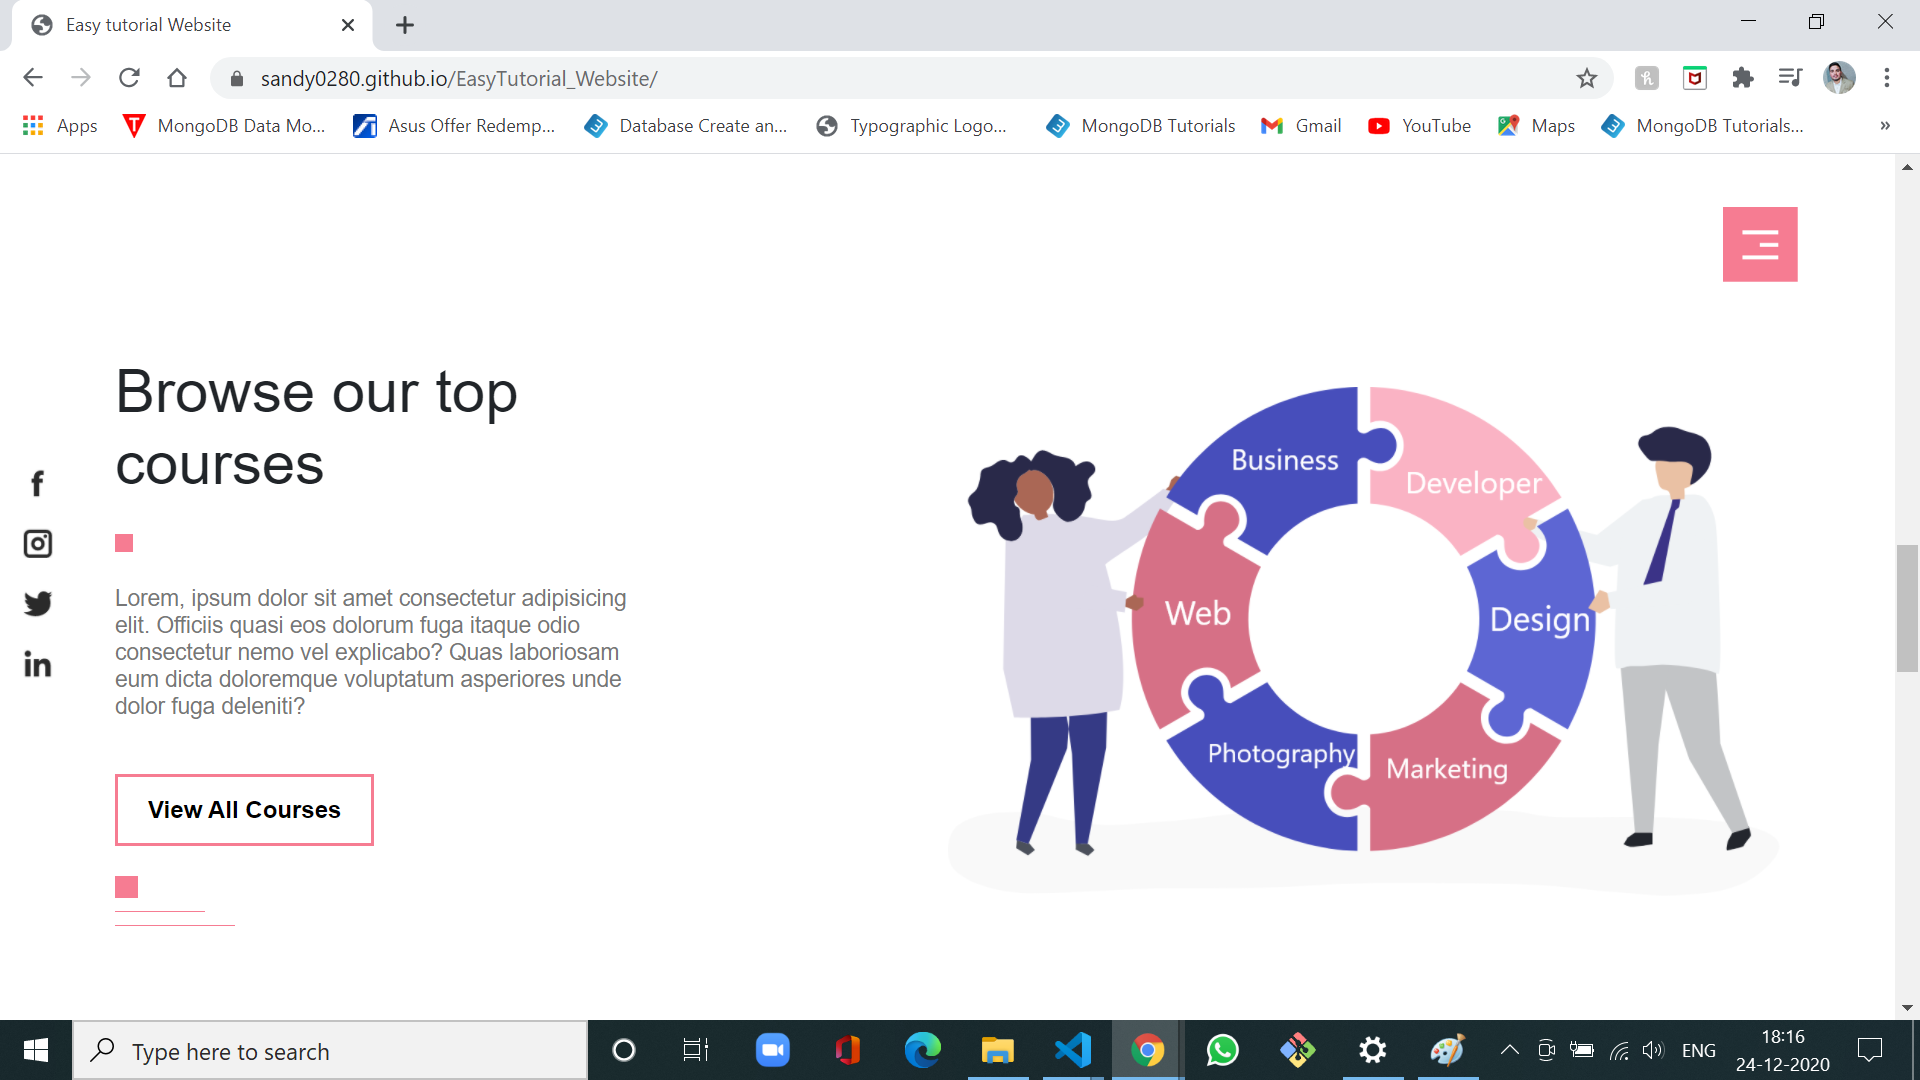Open the Gmail bookmark
The height and width of the screenshot is (1080, 1920).
(x=1301, y=126)
